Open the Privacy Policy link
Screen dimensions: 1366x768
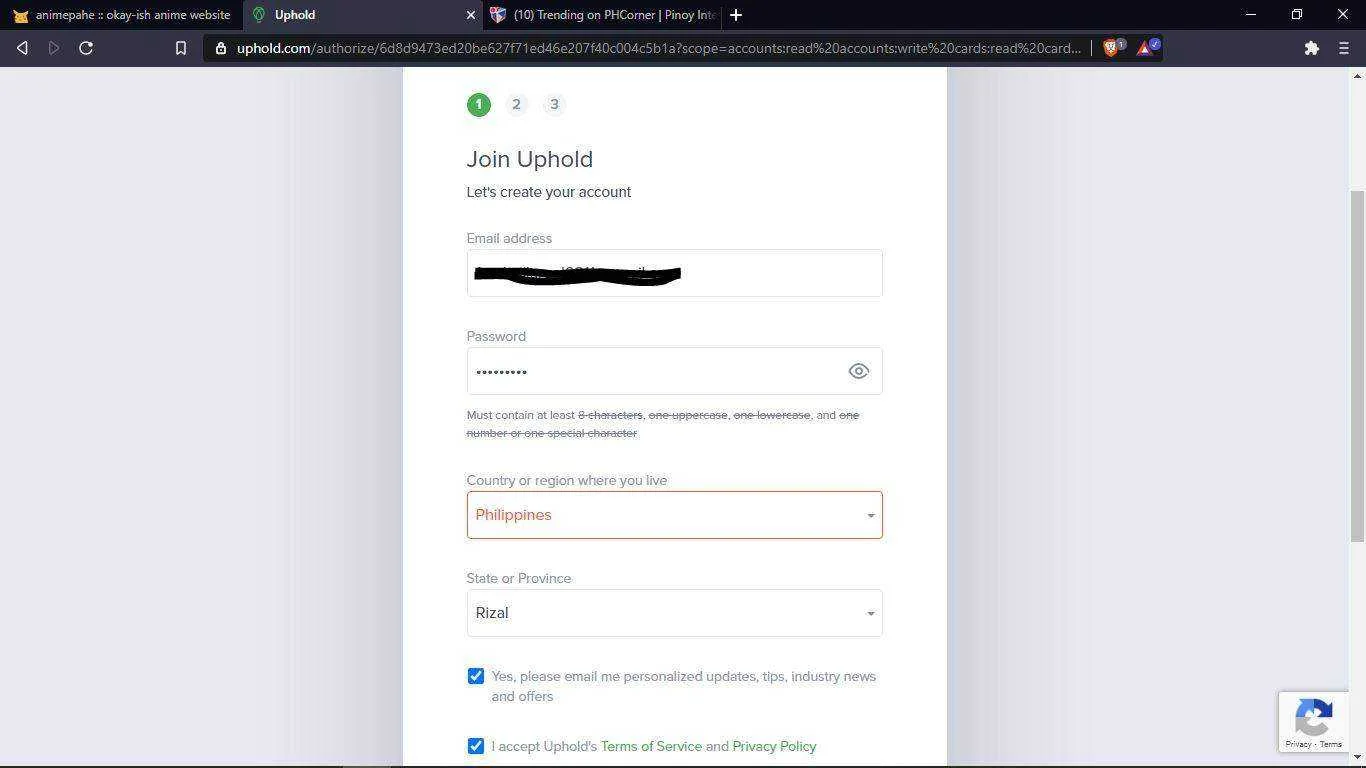tap(774, 746)
